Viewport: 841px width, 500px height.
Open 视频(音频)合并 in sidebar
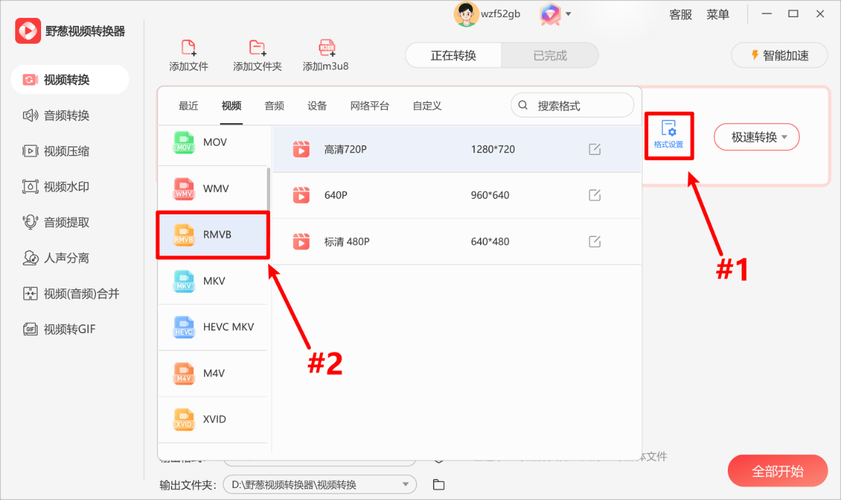pyautogui.click(x=70, y=293)
